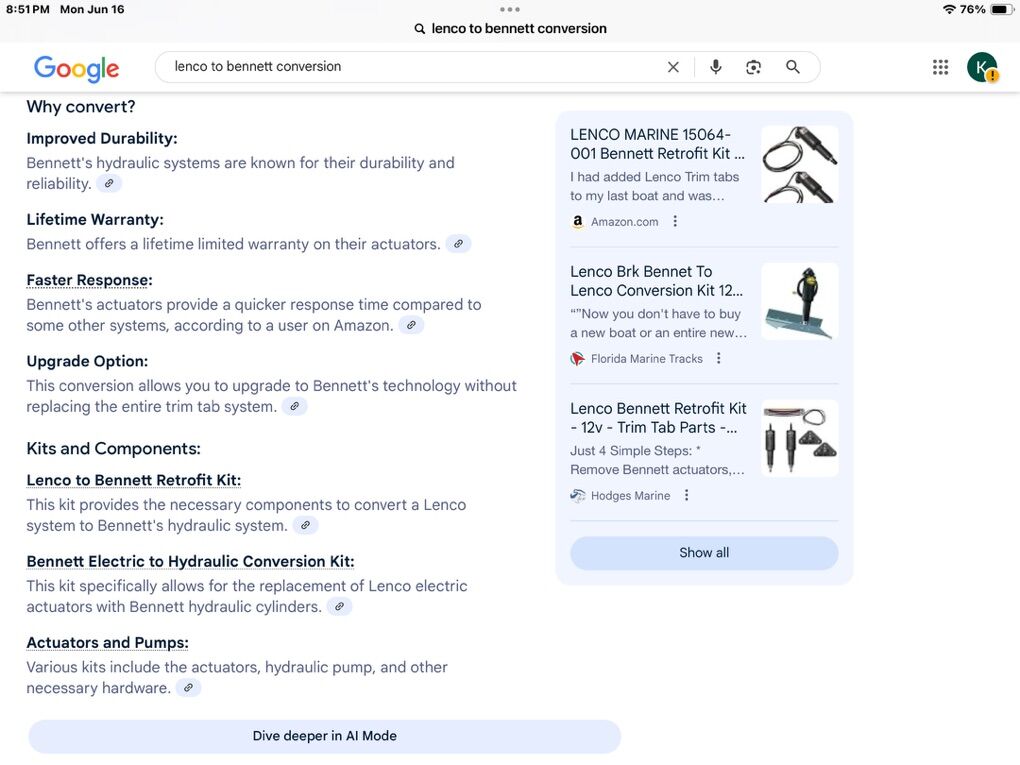Open the Google apps grid icon

click(x=940, y=67)
